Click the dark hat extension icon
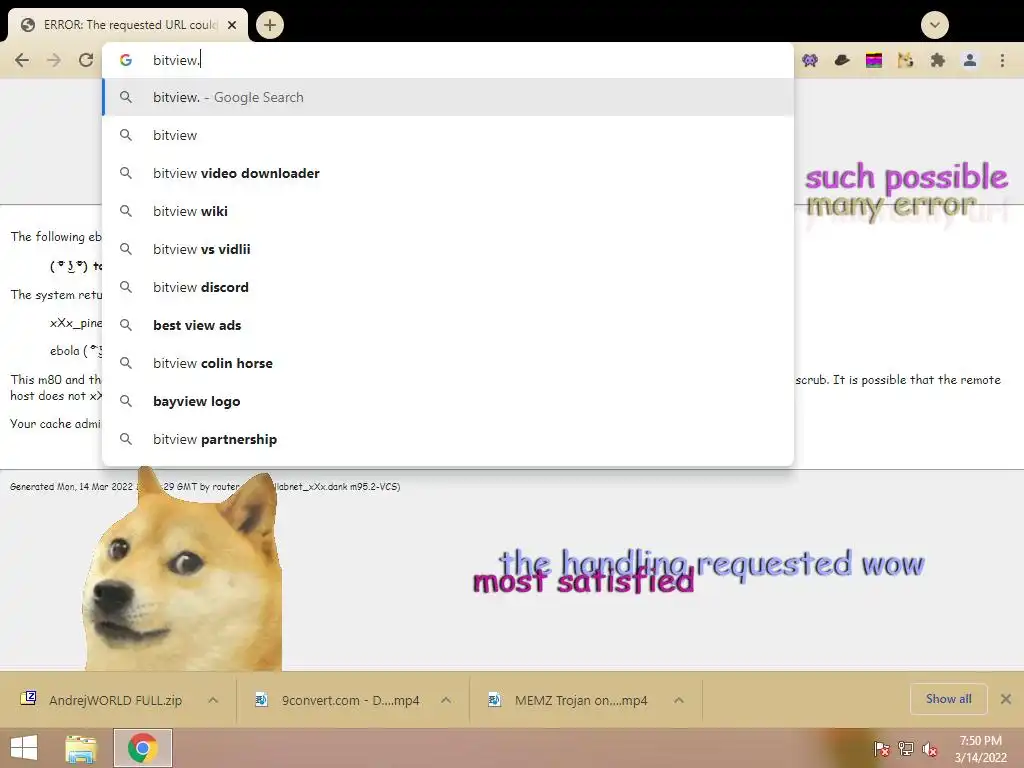The height and width of the screenshot is (768, 1024). 842,61
